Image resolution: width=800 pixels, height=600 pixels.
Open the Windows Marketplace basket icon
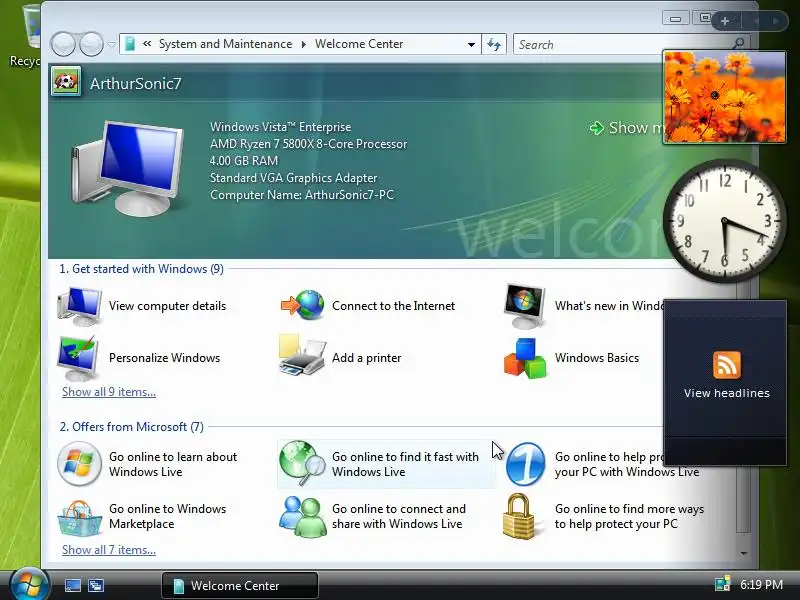coord(79,518)
